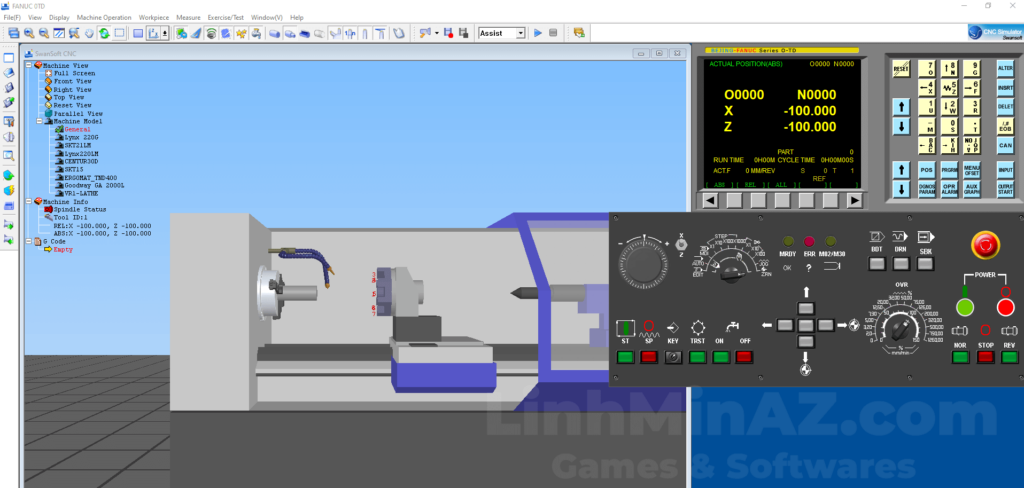Click the right arrow softkey below screen
The width and height of the screenshot is (1024, 488).
click(x=855, y=201)
